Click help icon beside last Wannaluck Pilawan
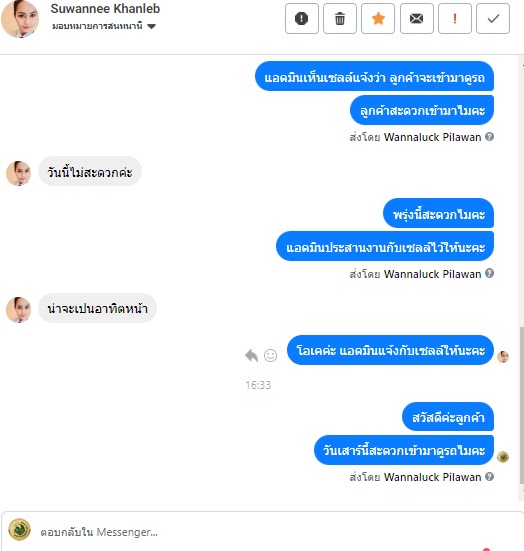 click(x=490, y=477)
